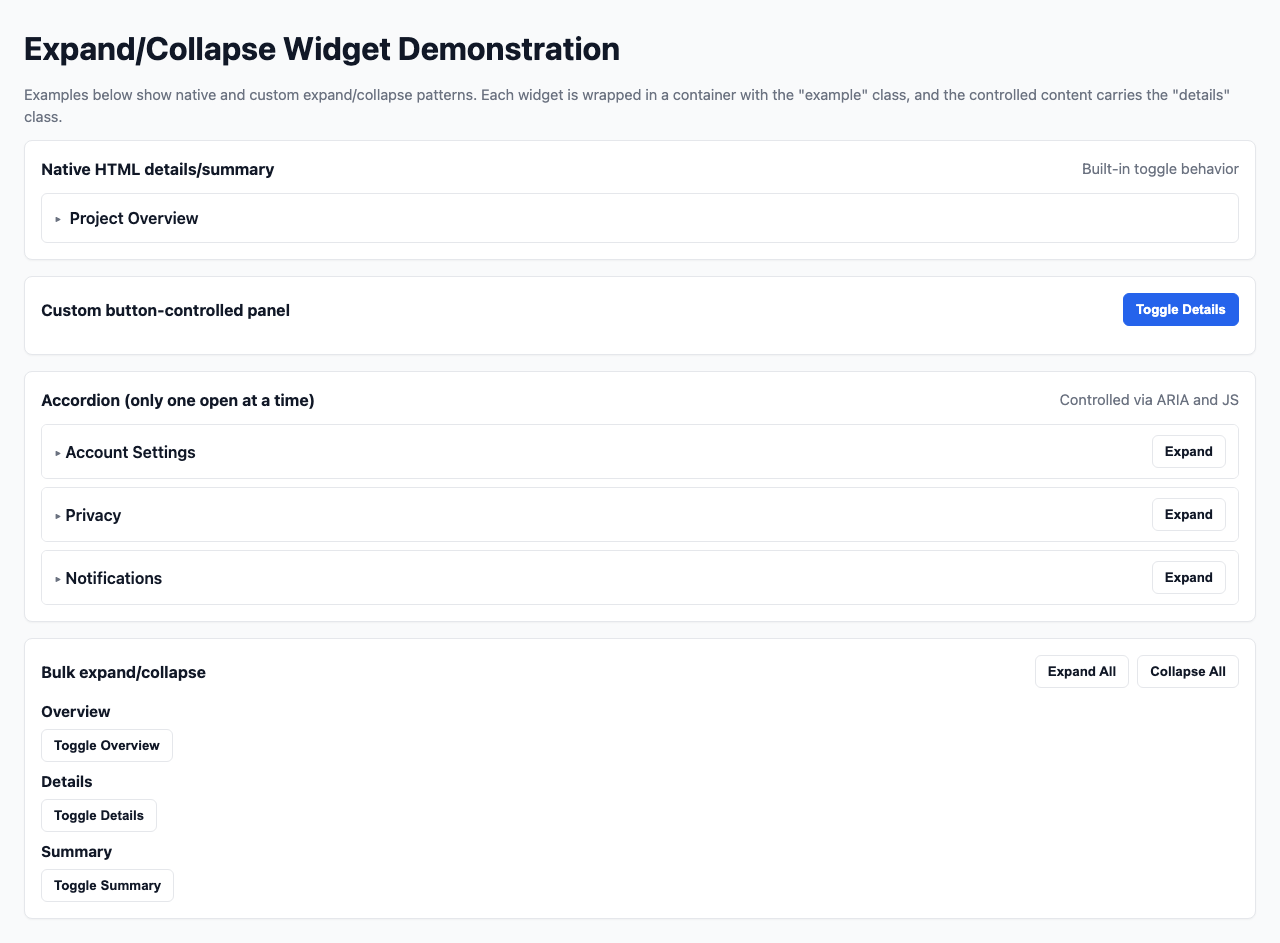Click the Toggle Summary button

[107, 885]
